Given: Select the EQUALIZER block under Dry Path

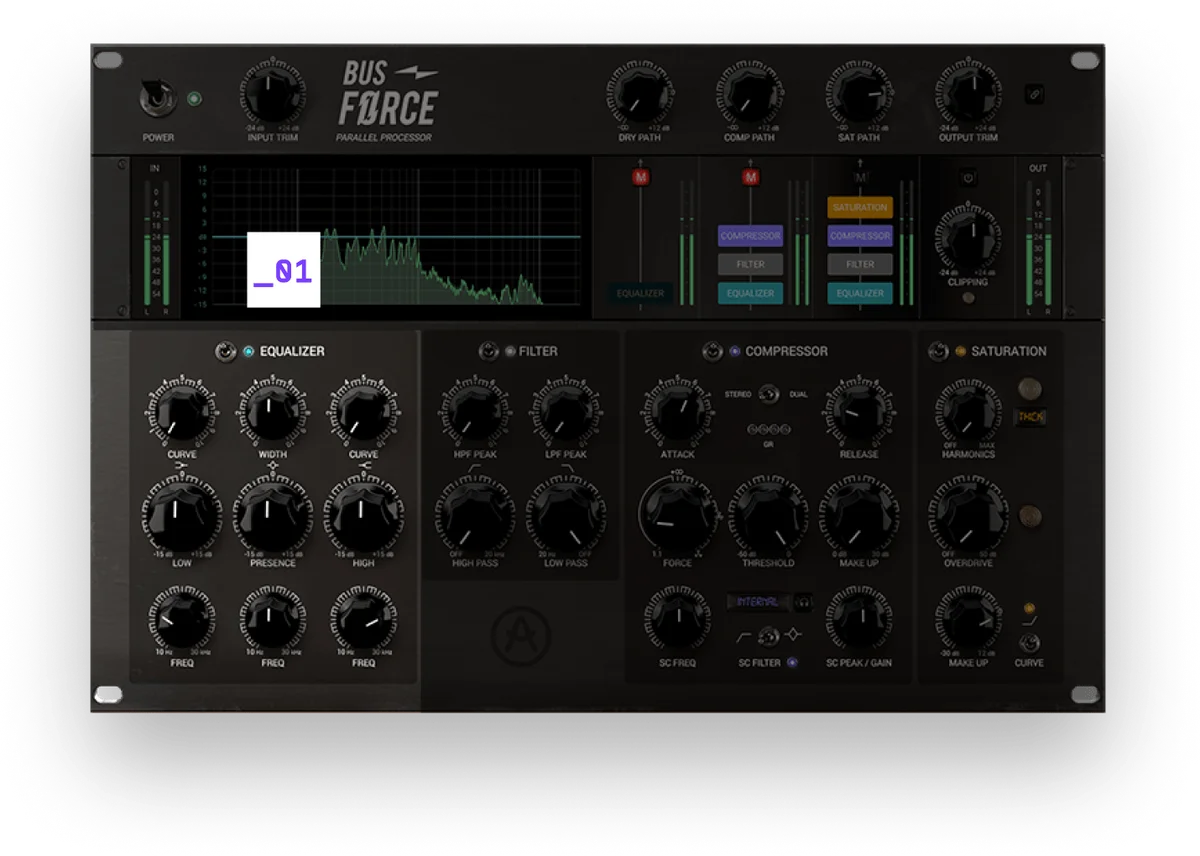Looking at the screenshot, I should [640, 294].
